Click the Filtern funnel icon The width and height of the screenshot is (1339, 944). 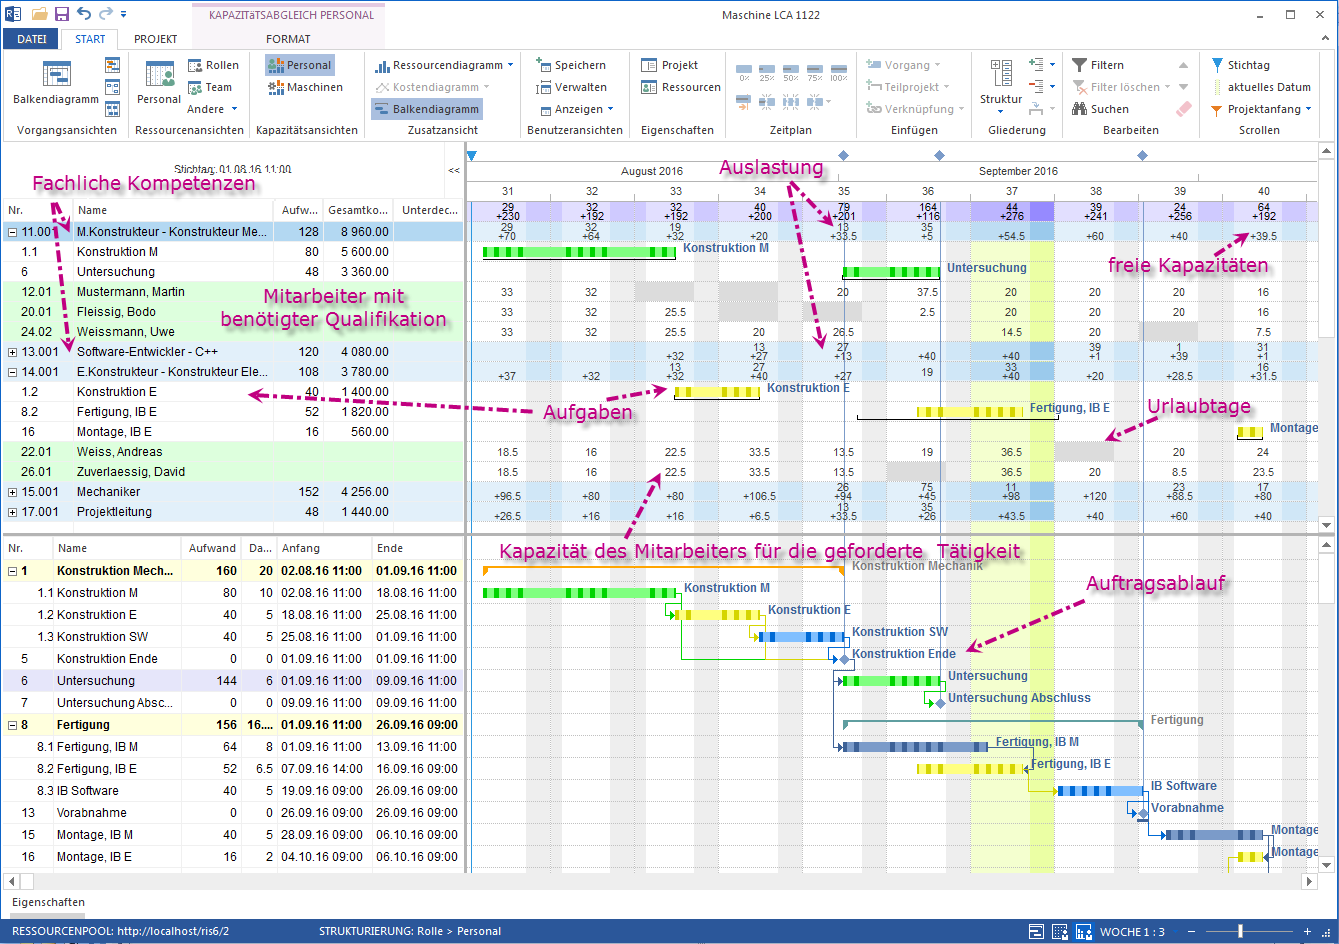tap(1080, 65)
